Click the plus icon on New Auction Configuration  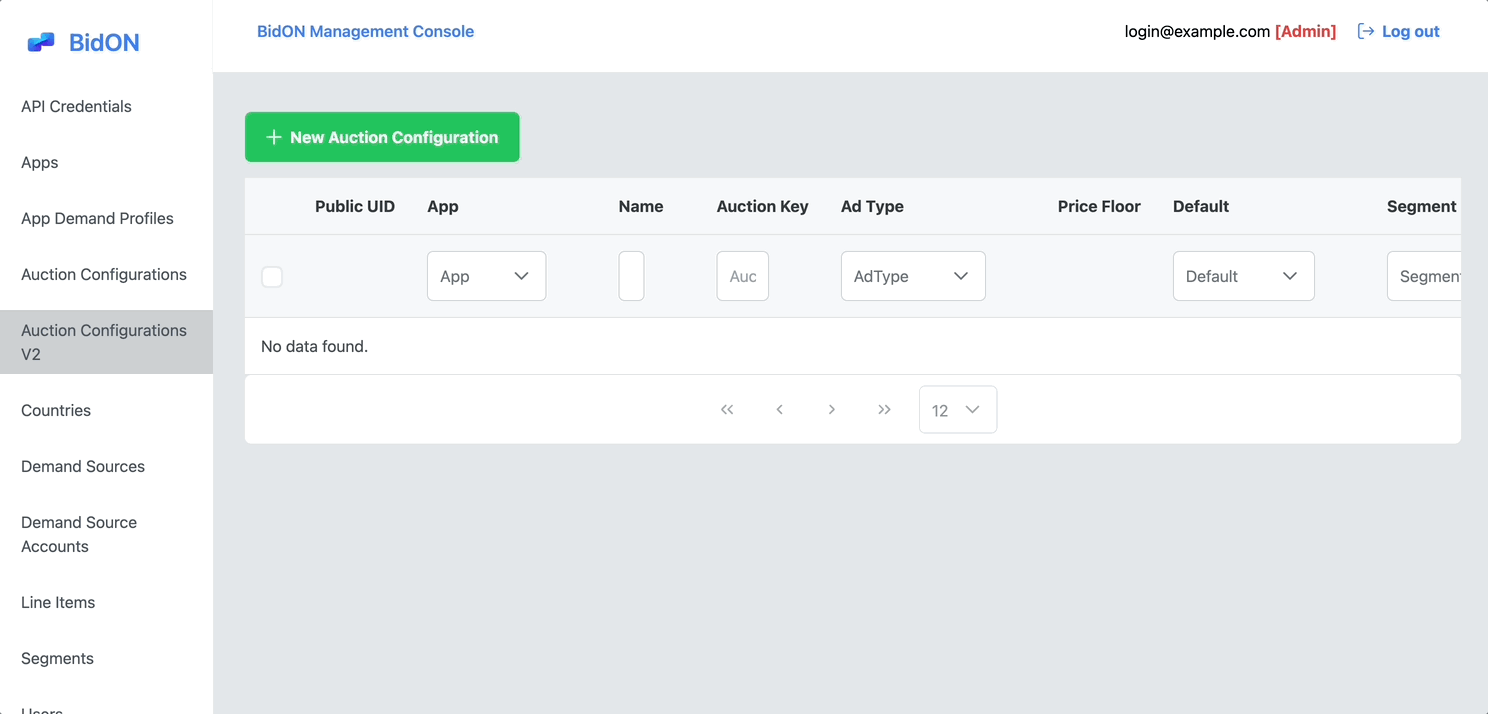click(273, 137)
